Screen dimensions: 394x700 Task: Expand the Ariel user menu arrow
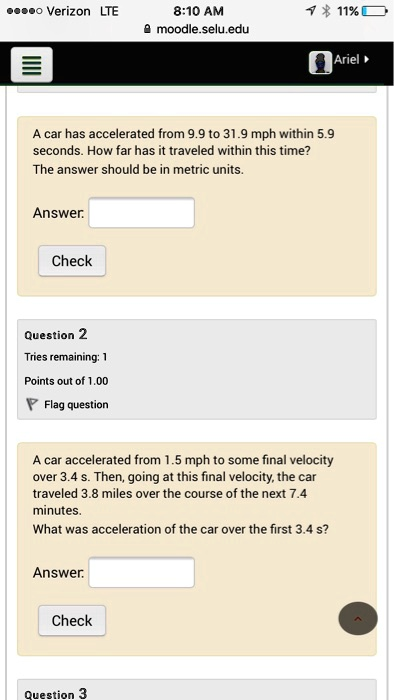pos(367,59)
